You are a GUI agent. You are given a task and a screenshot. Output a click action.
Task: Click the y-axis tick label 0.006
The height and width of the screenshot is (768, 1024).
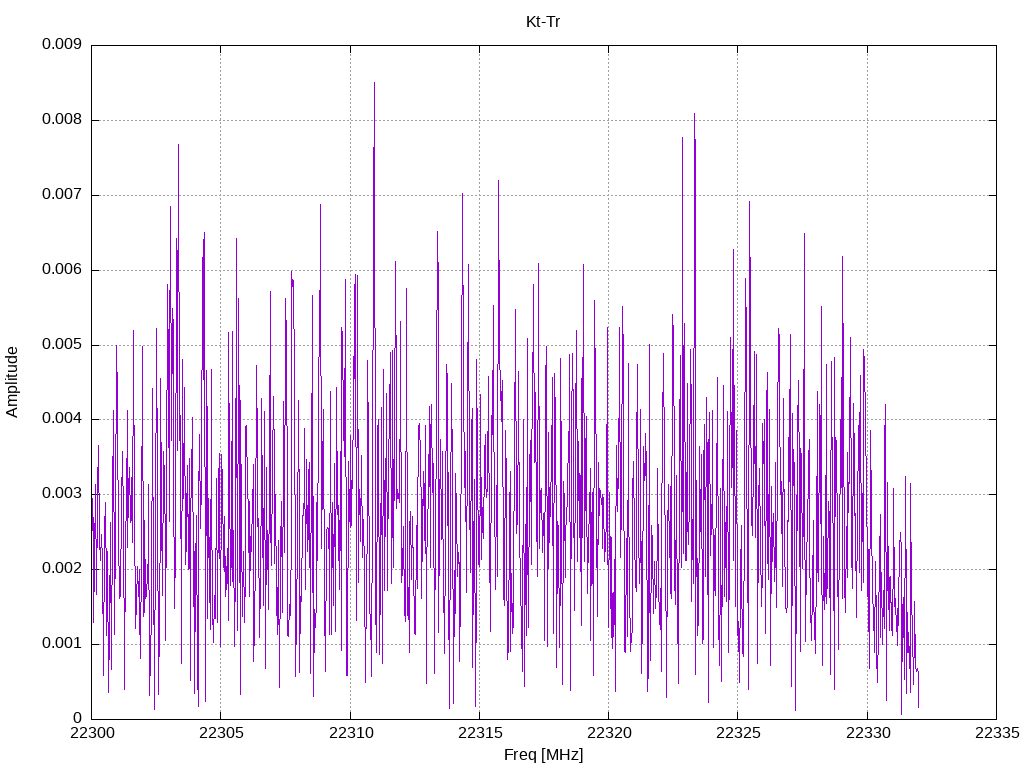click(62, 270)
